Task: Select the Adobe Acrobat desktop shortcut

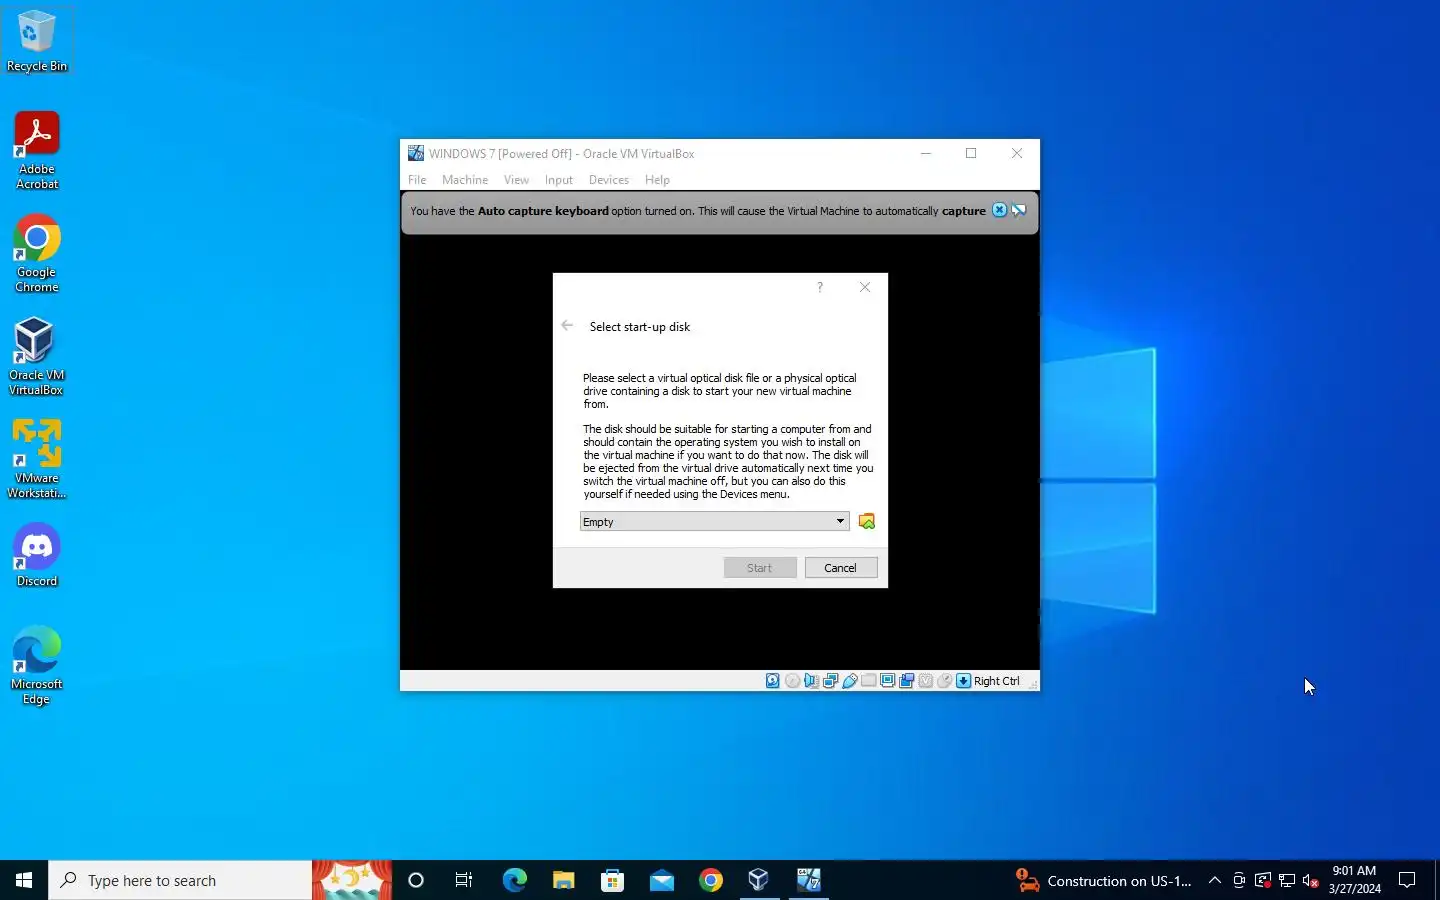Action: (37, 150)
